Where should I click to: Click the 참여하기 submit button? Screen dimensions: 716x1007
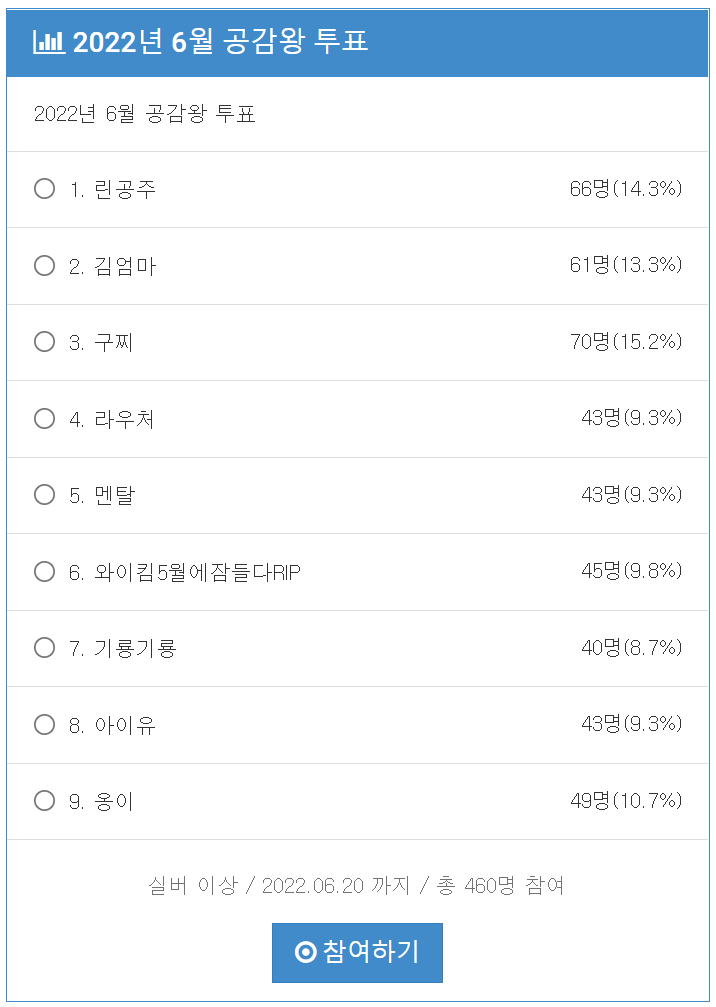pos(357,952)
